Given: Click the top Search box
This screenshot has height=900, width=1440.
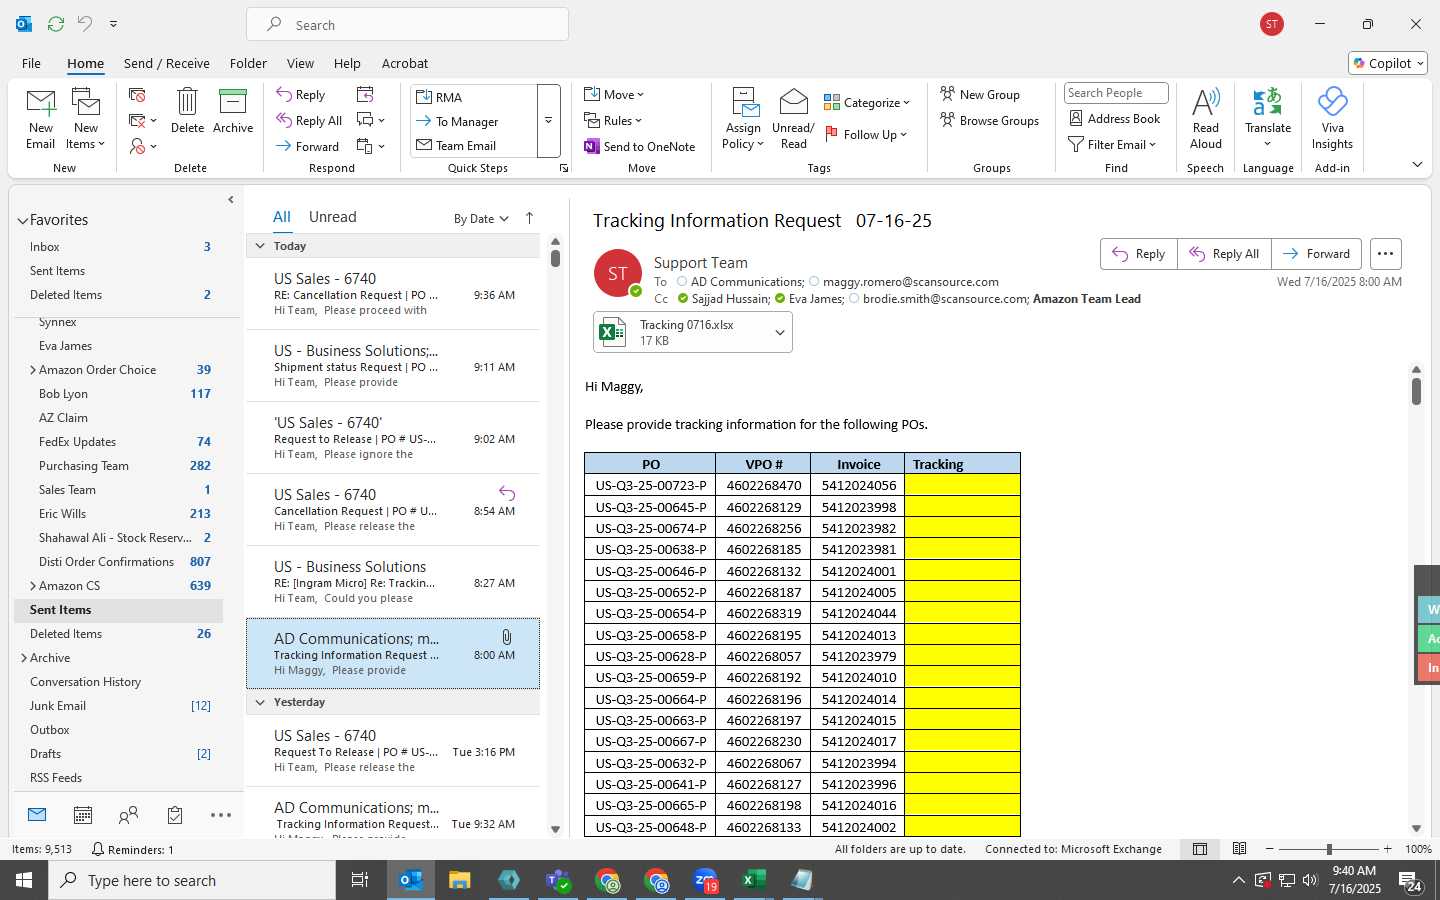Looking at the screenshot, I should [408, 24].
